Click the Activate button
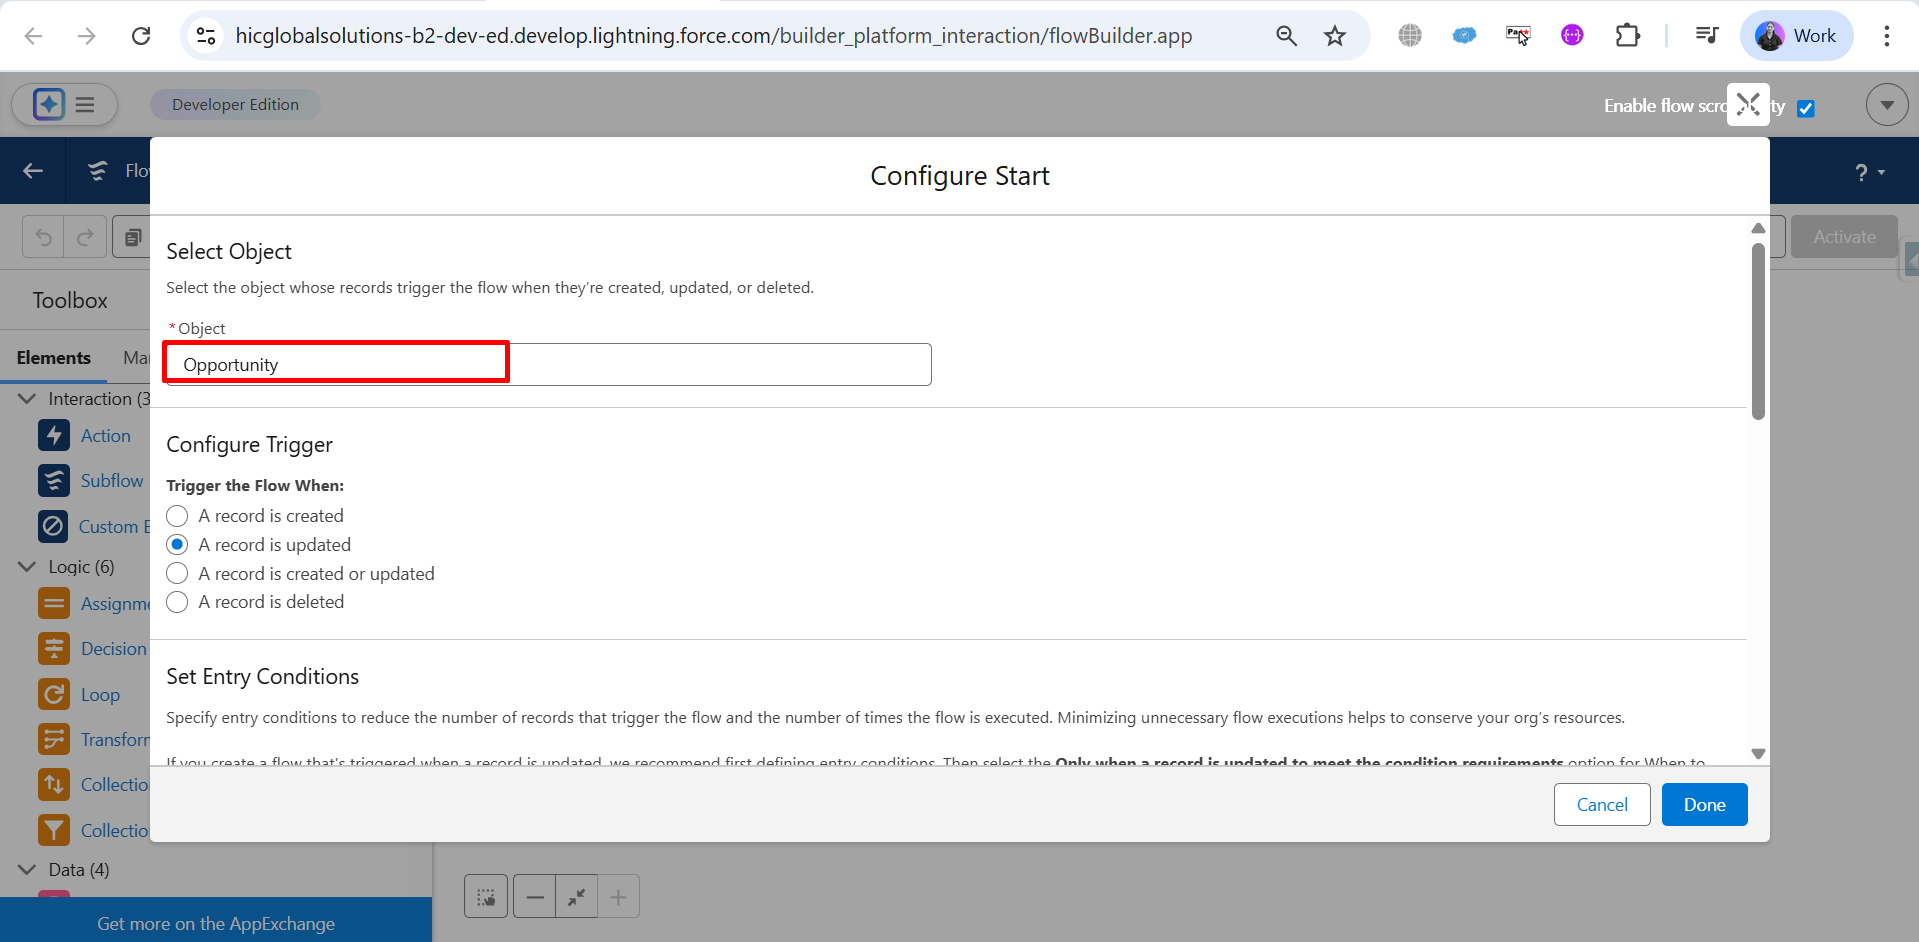Screen dimensions: 1919x942 [1844, 237]
